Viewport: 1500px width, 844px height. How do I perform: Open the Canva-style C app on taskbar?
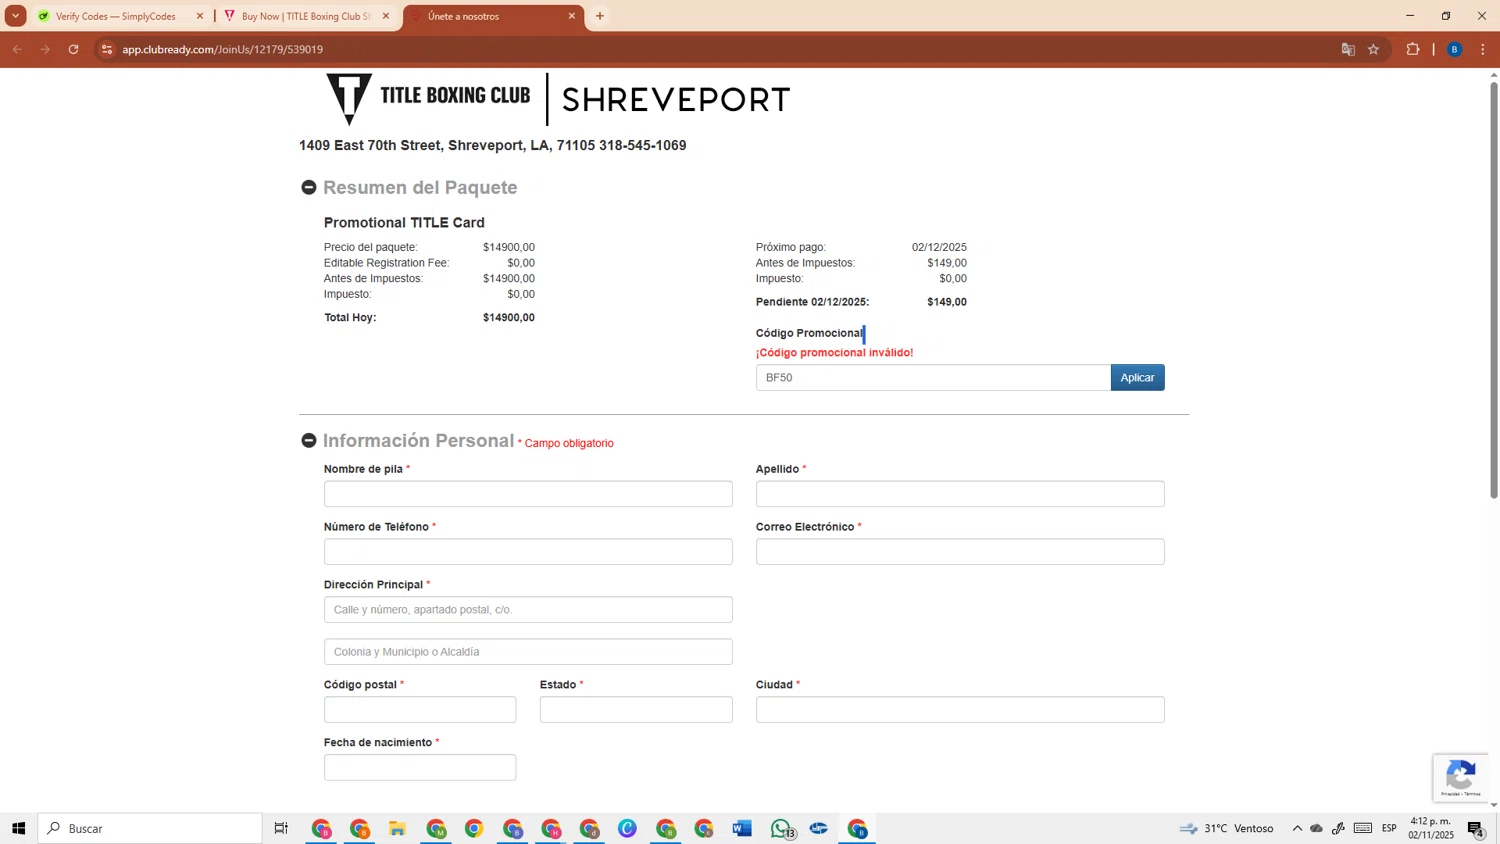pos(627,828)
